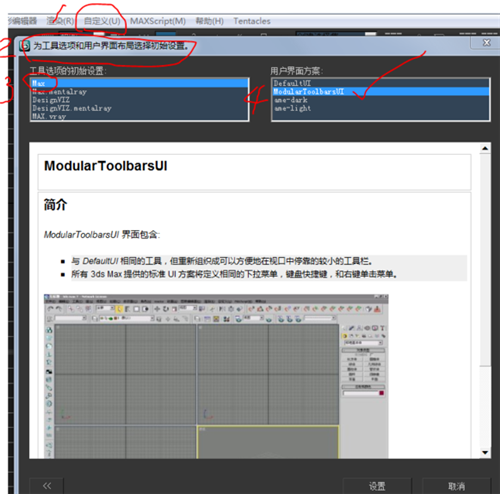Open the 帮助(H) menu
The width and height of the screenshot is (500, 494).
tap(209, 21)
